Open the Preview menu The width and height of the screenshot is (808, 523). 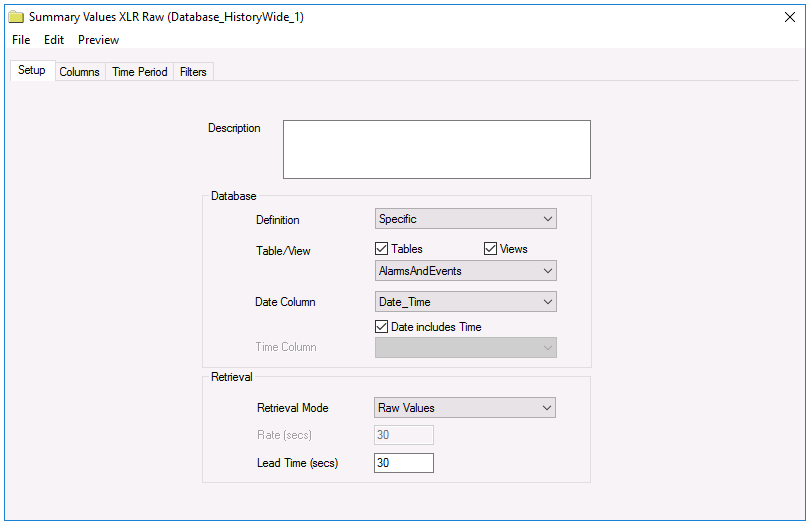pos(98,40)
